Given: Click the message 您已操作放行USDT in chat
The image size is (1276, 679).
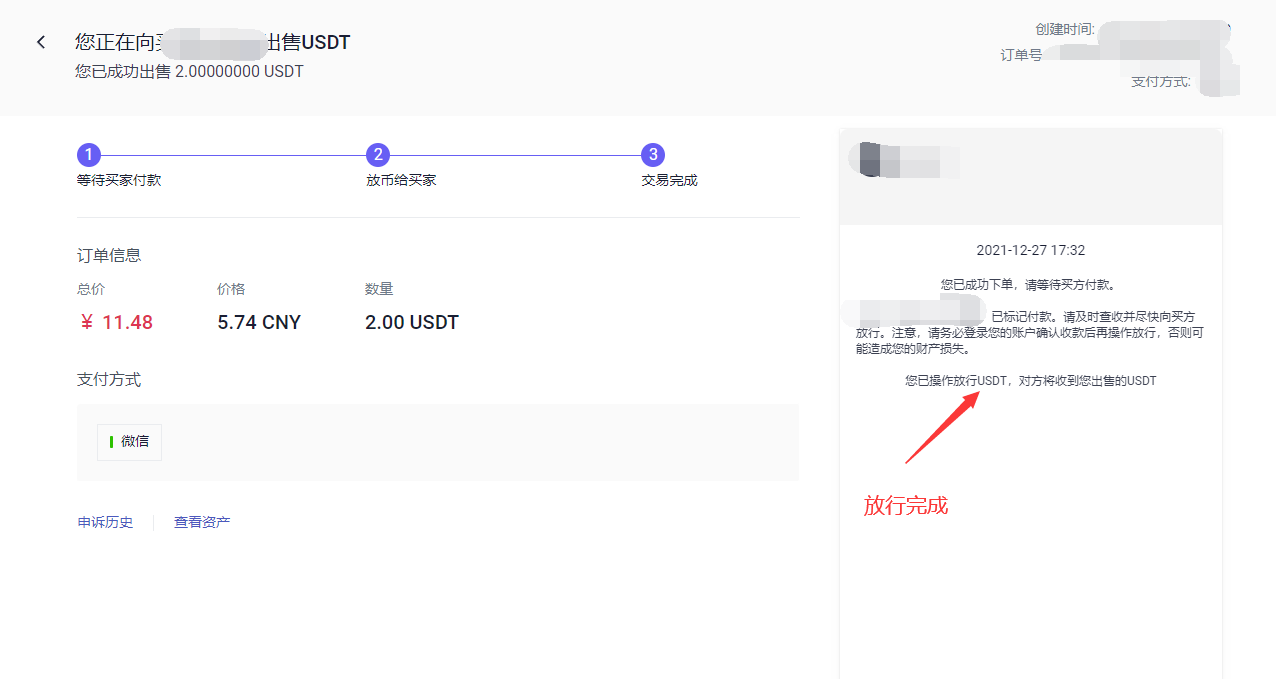Looking at the screenshot, I should 1030,381.
